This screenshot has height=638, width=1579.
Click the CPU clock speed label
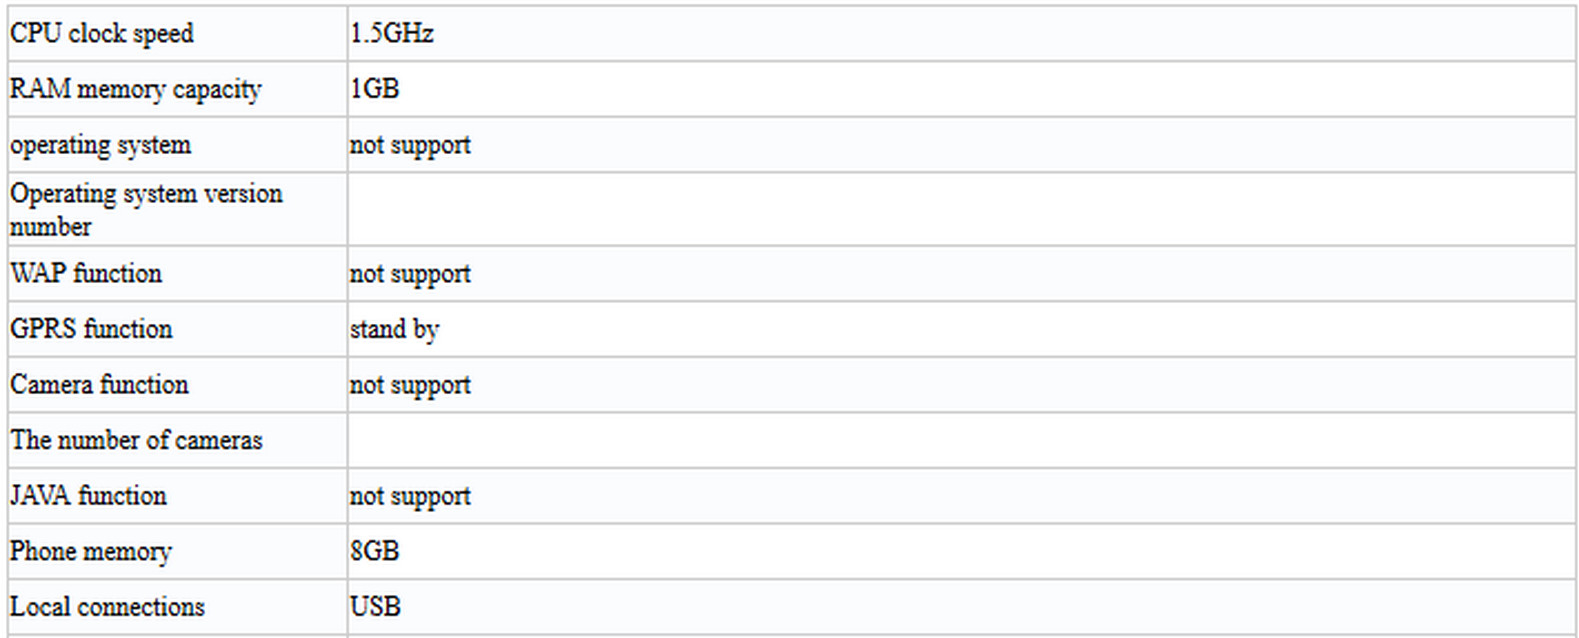(102, 33)
